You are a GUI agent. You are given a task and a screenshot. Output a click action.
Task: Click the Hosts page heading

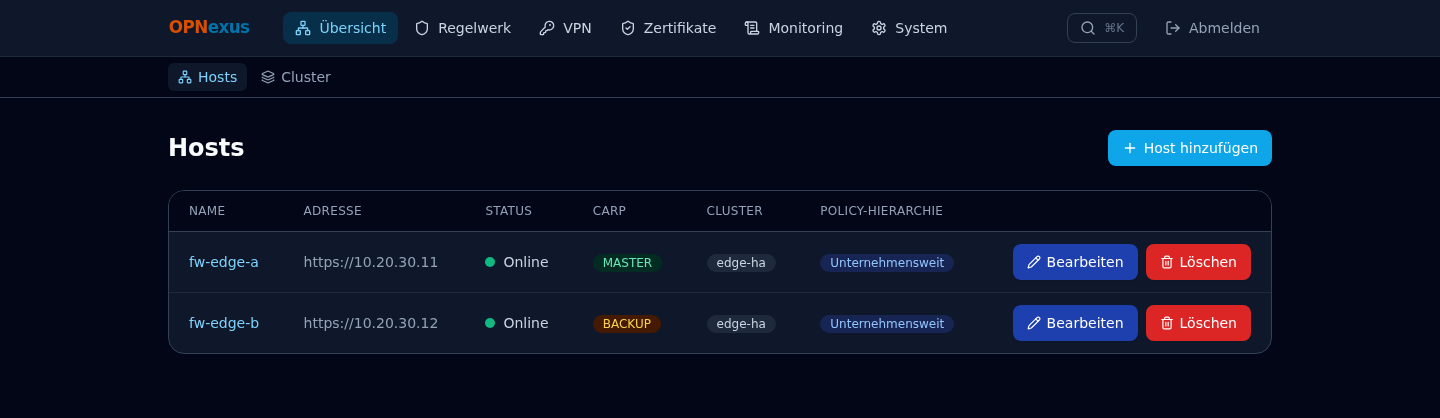pos(206,148)
